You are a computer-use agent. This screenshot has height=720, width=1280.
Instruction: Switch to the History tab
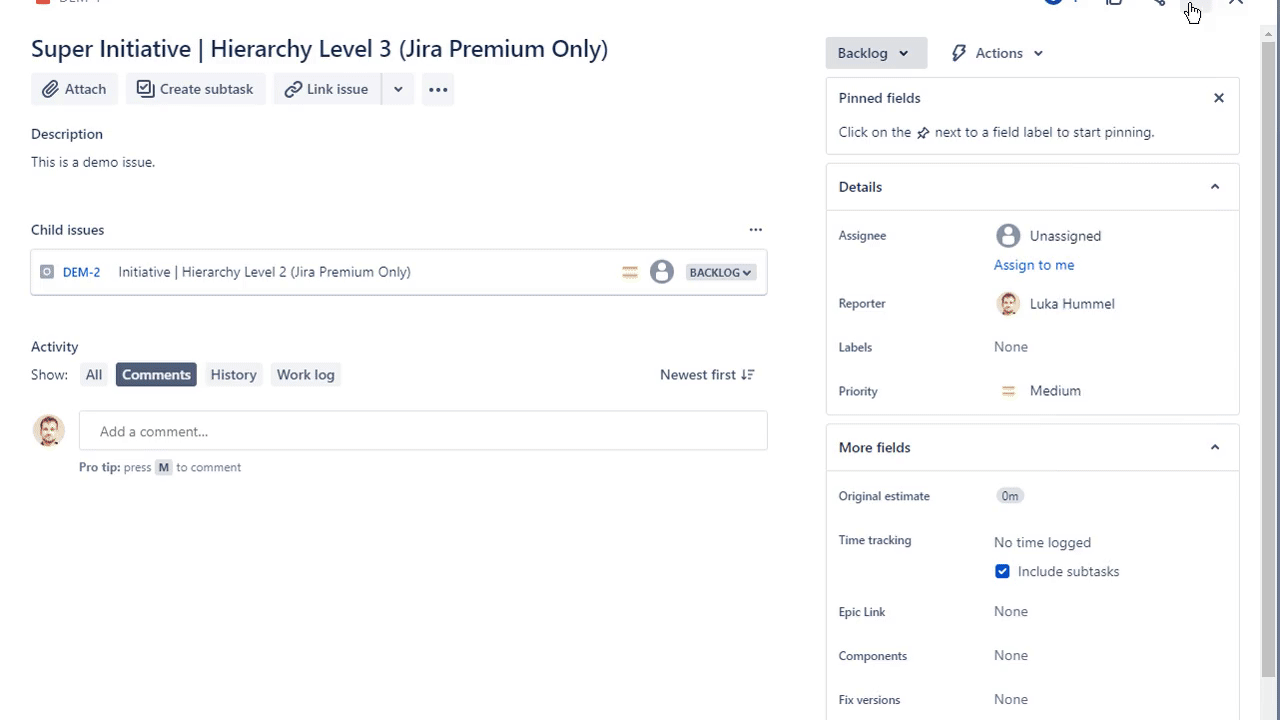tap(233, 374)
